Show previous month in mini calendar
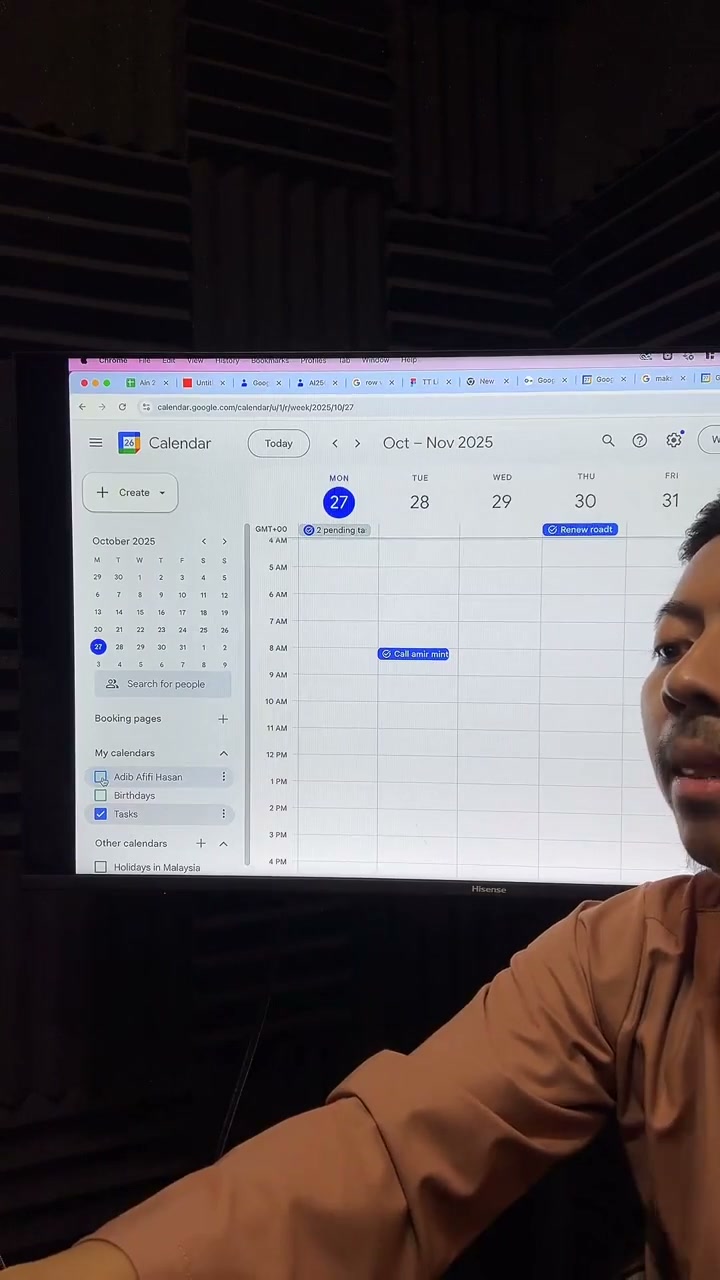 click(x=204, y=541)
